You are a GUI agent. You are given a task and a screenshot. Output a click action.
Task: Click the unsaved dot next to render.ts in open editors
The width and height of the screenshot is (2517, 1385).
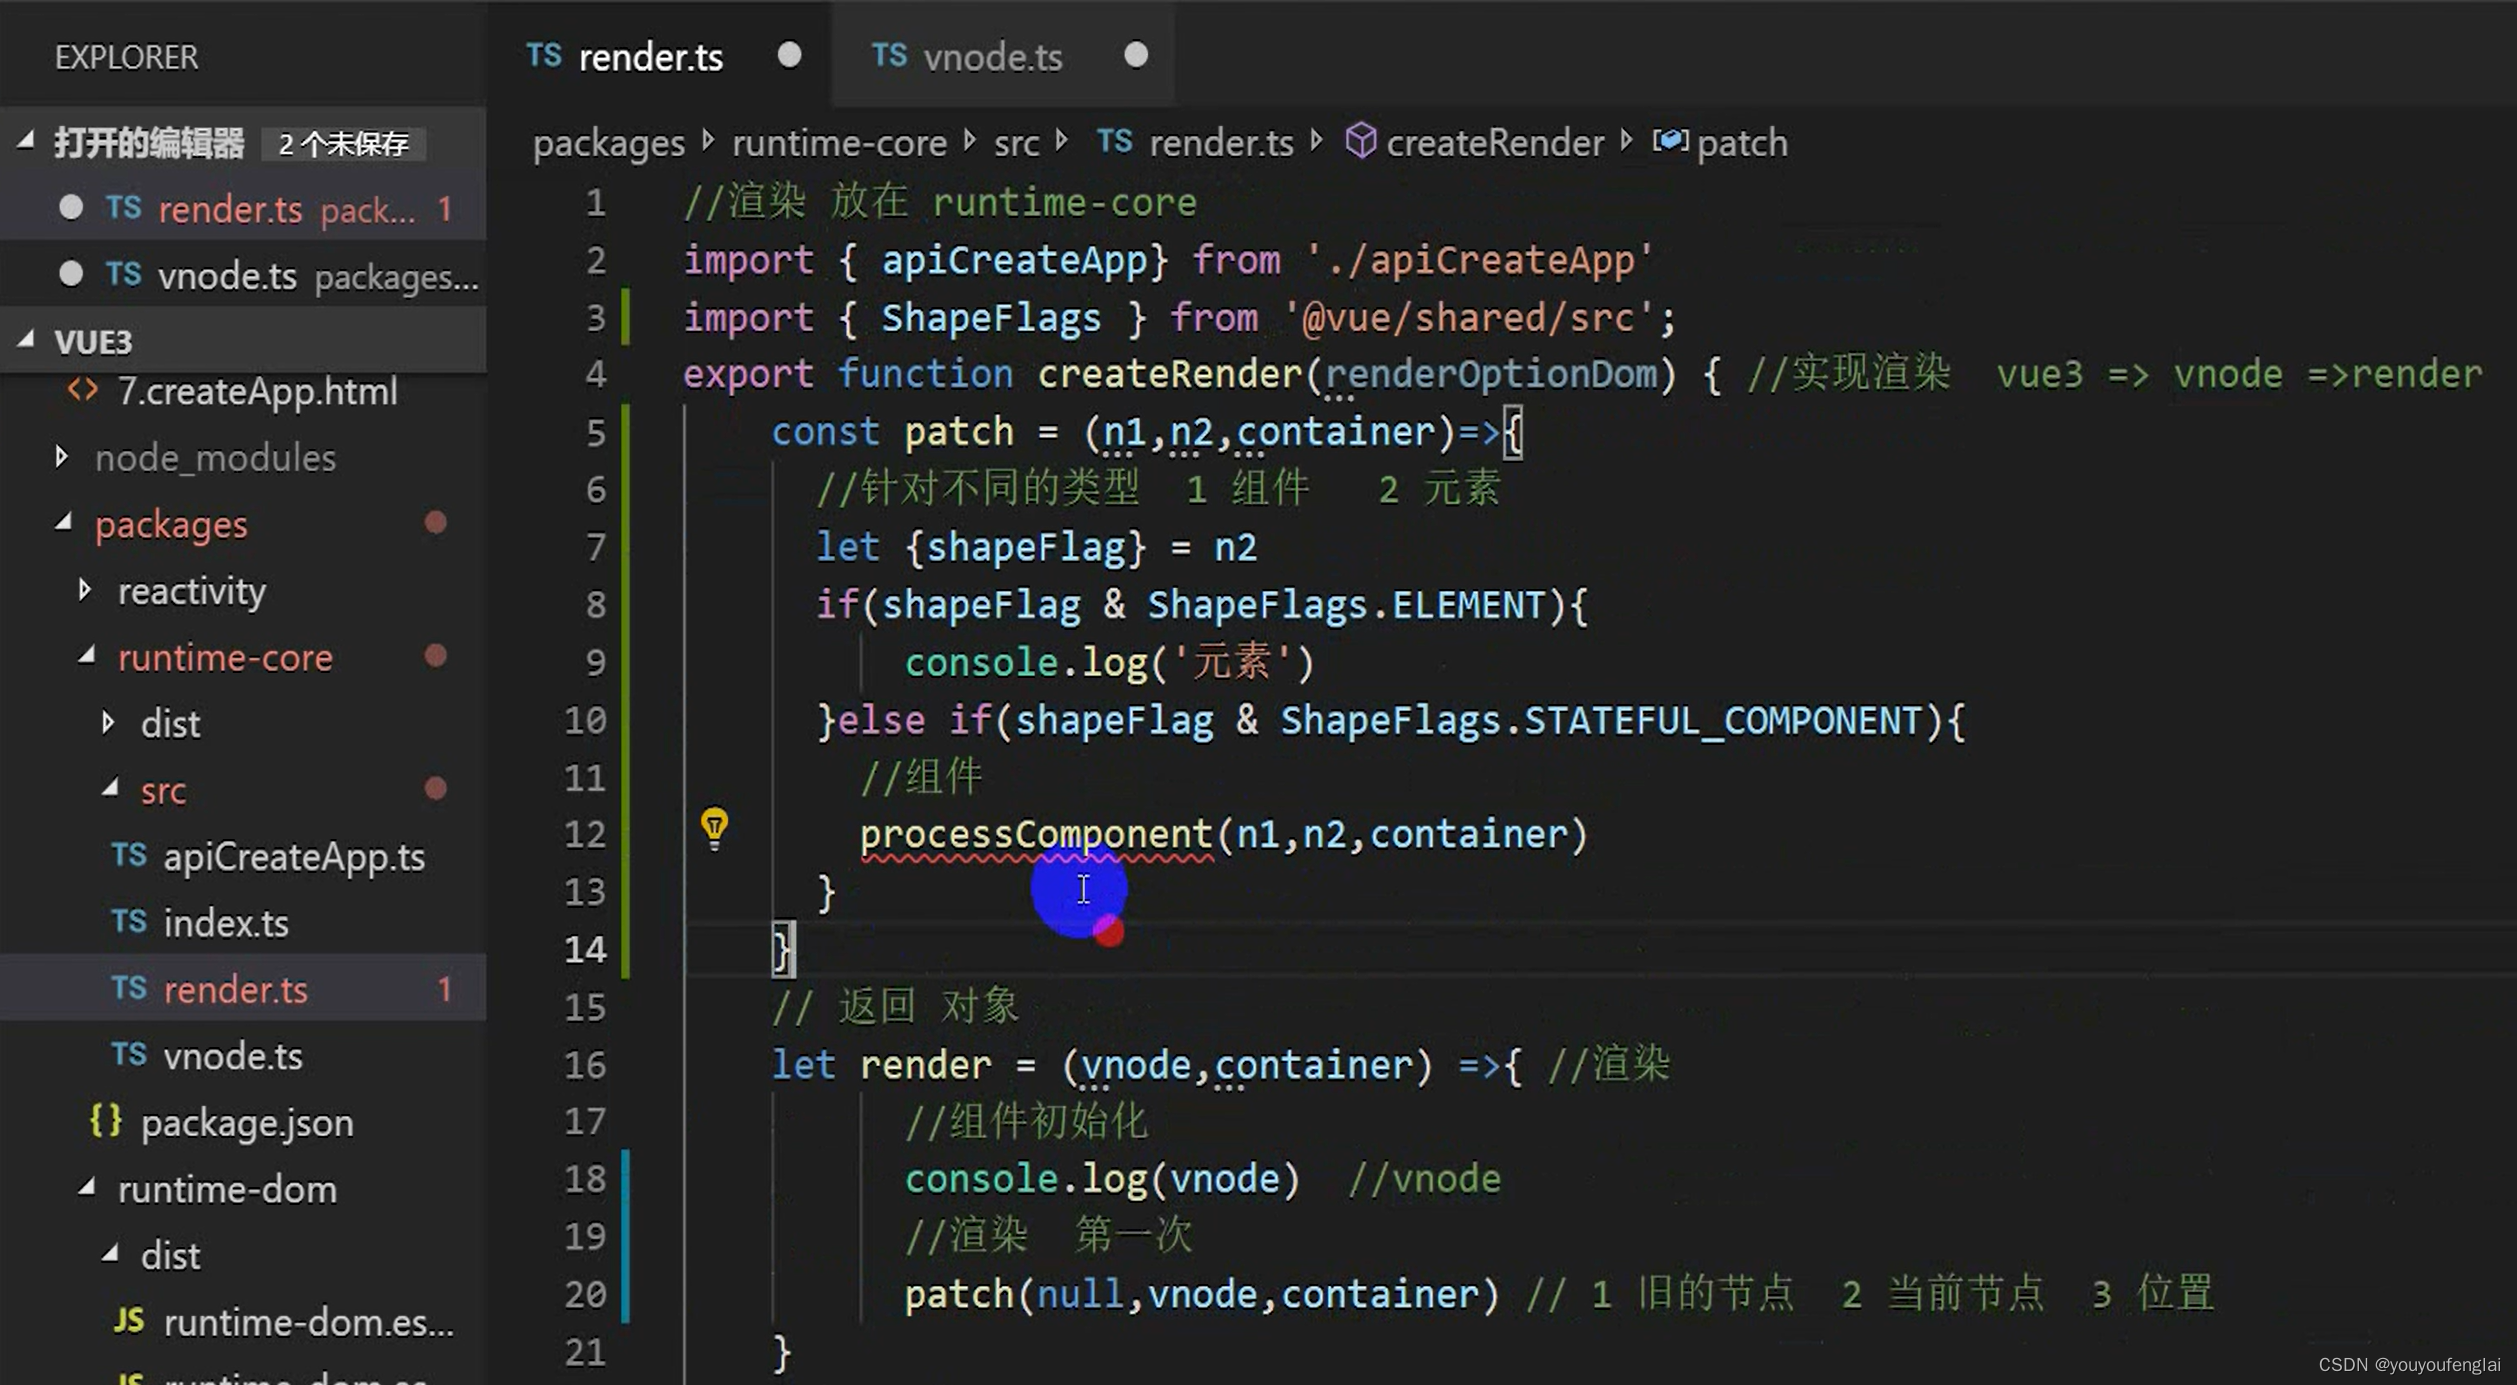tap(70, 208)
